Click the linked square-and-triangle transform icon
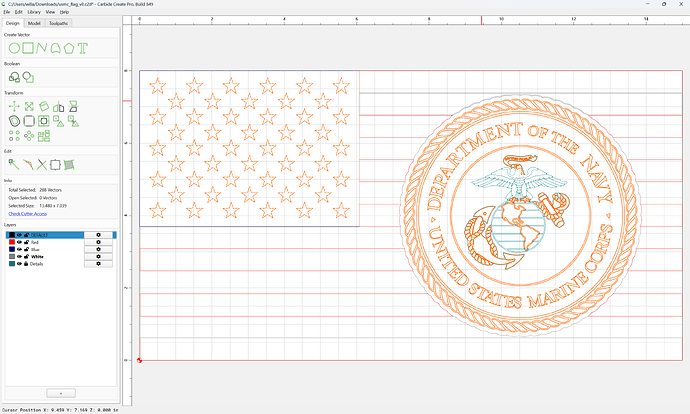 point(73,121)
